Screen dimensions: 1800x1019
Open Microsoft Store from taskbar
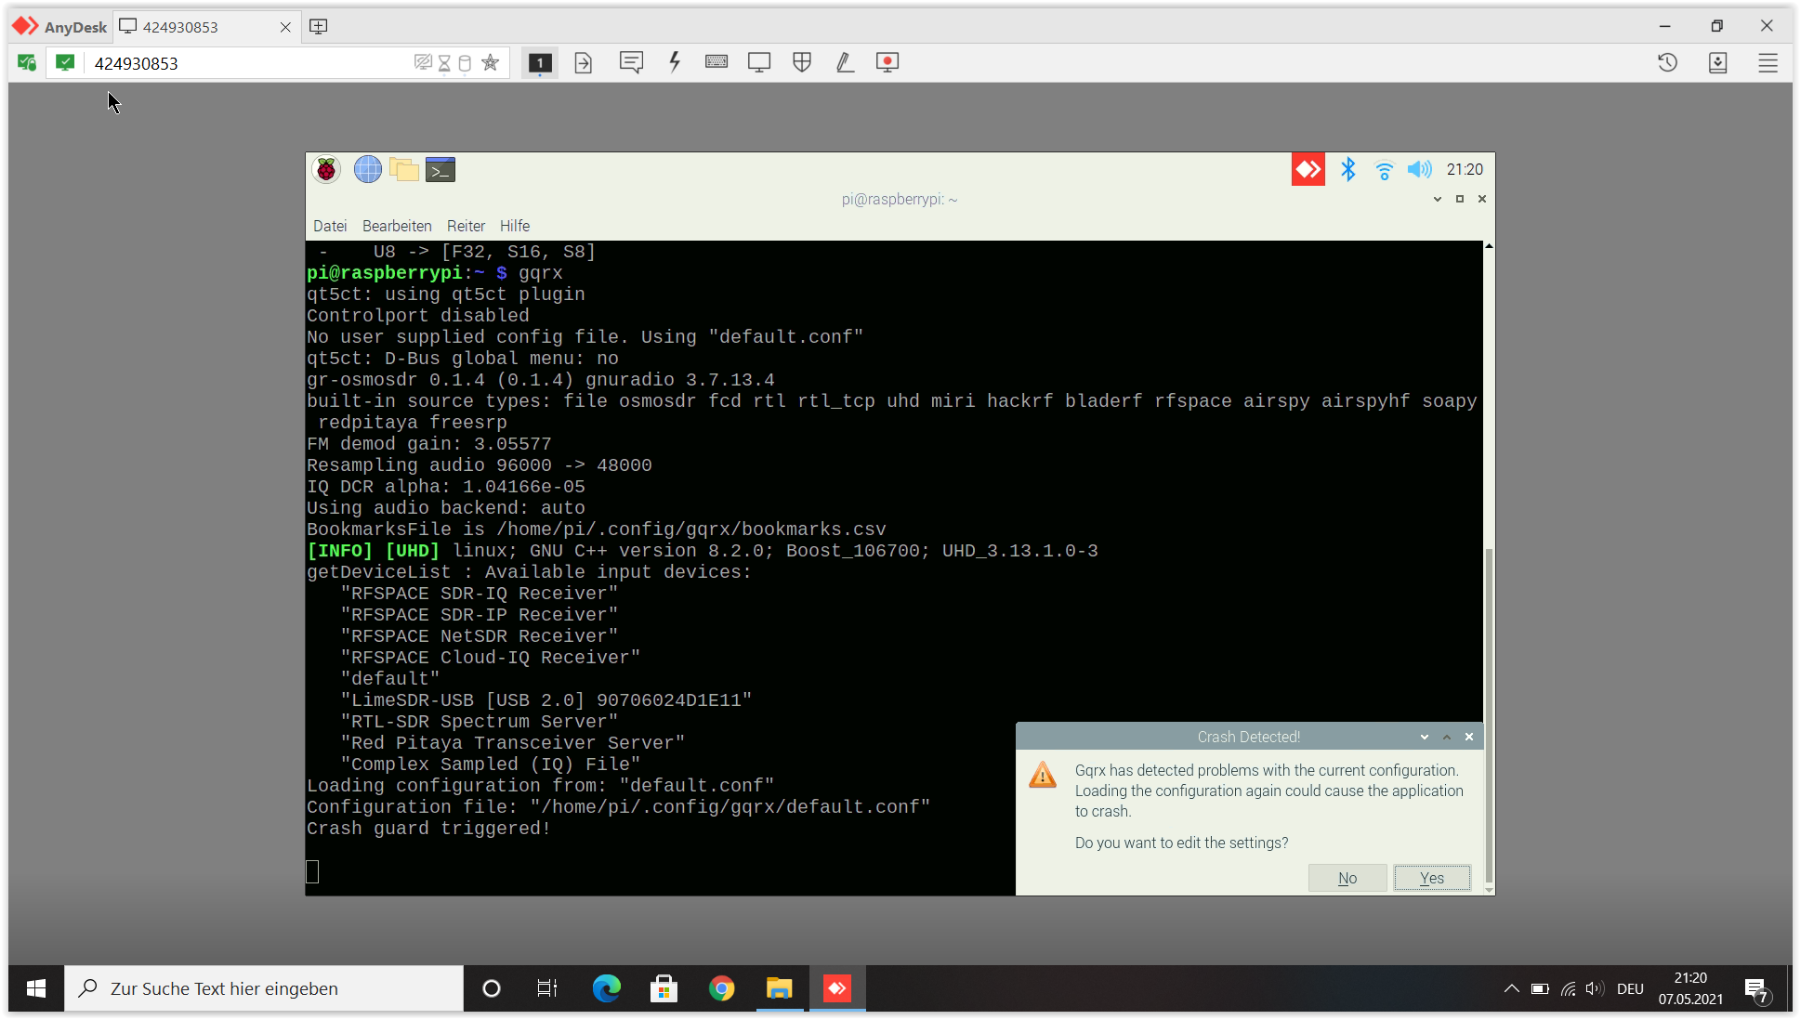(663, 988)
